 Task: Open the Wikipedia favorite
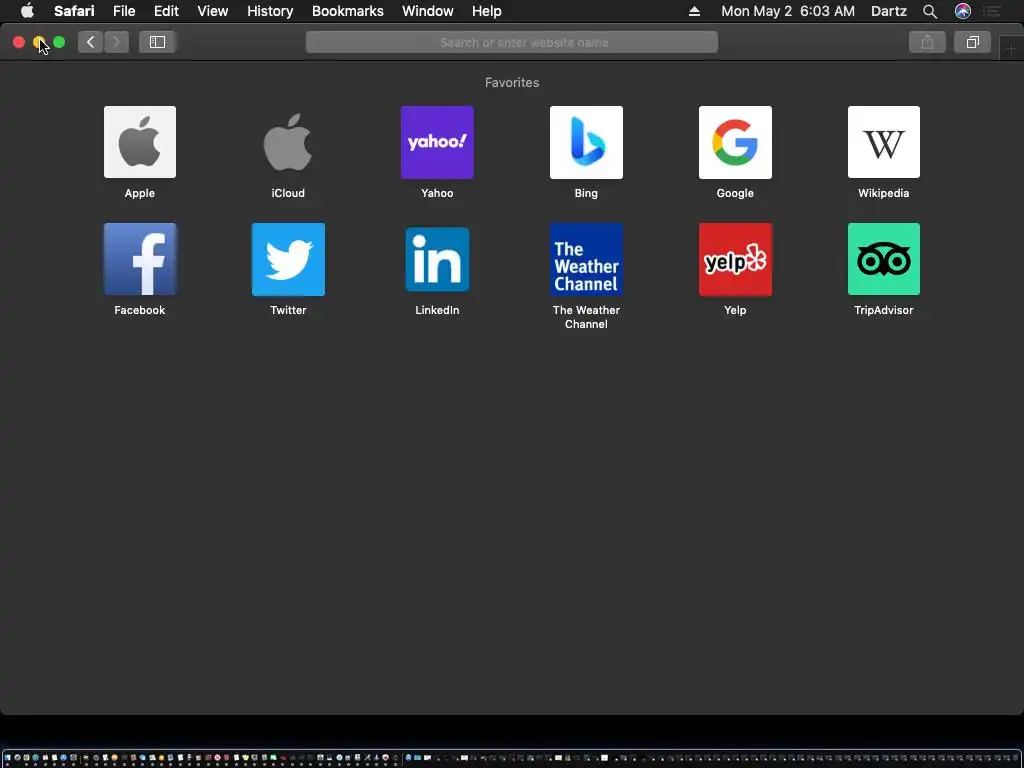[884, 142]
